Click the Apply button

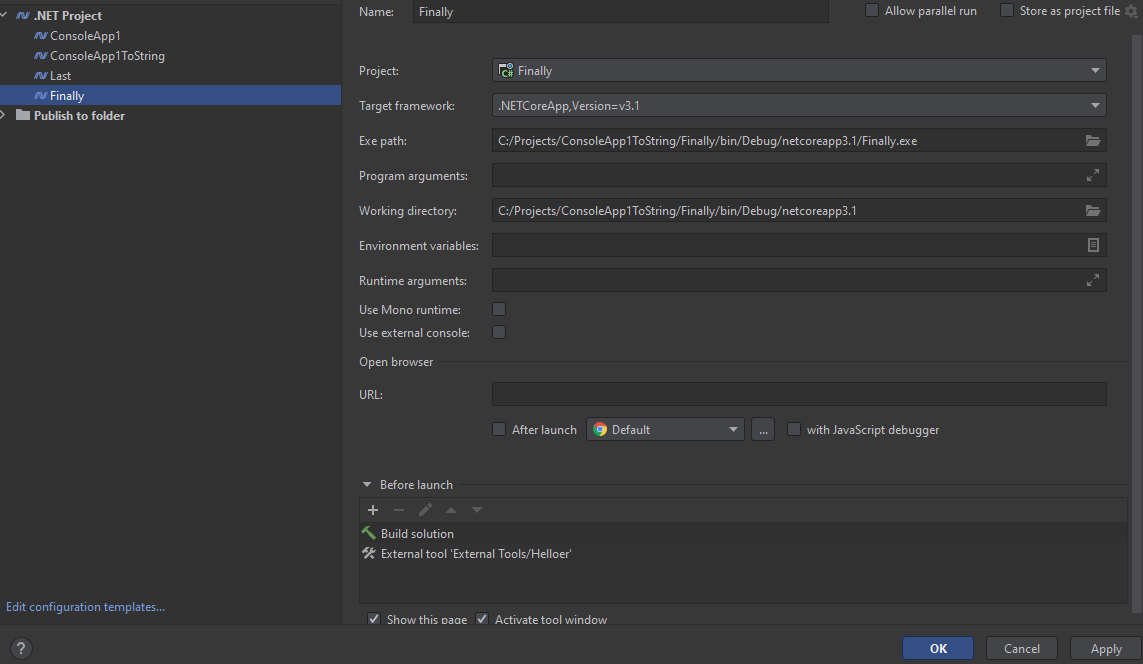click(1105, 648)
